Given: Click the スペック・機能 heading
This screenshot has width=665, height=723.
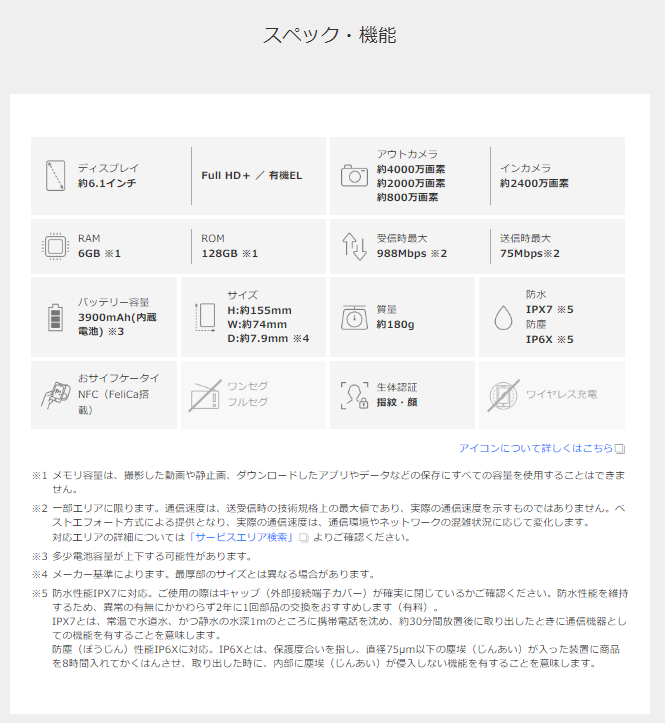Looking at the screenshot, I should click(x=330, y=35).
